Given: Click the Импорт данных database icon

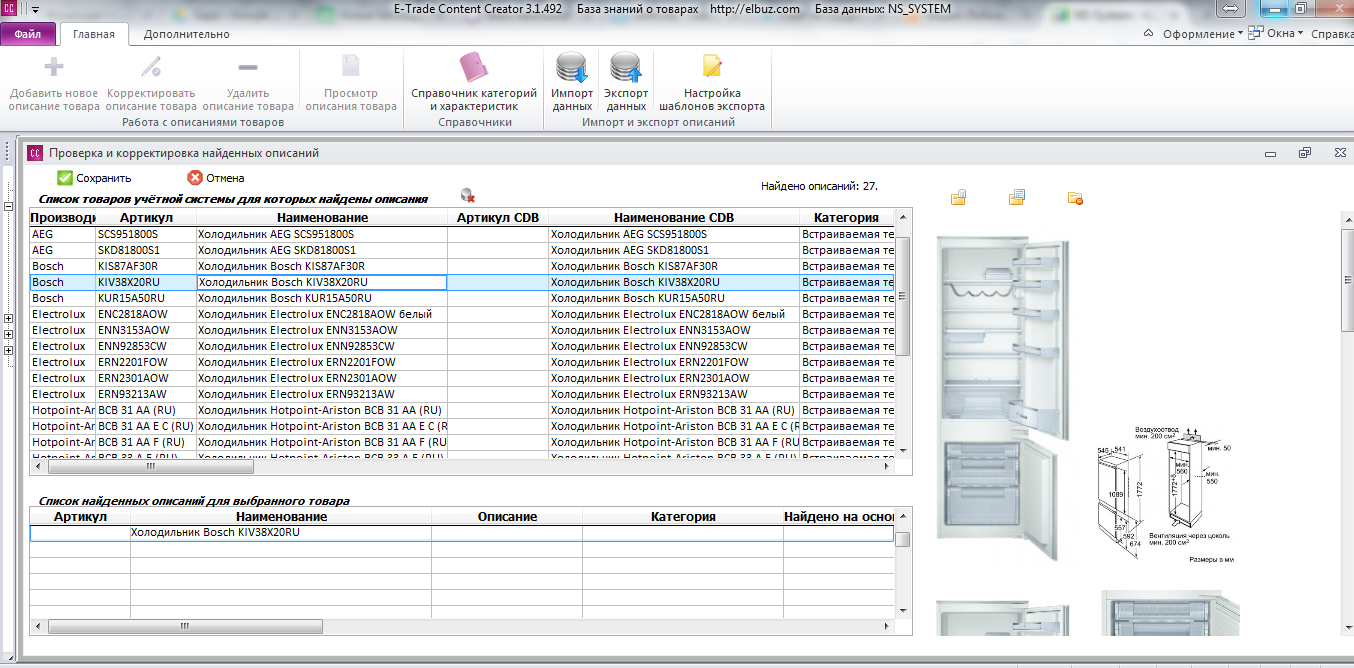Looking at the screenshot, I should (x=572, y=68).
